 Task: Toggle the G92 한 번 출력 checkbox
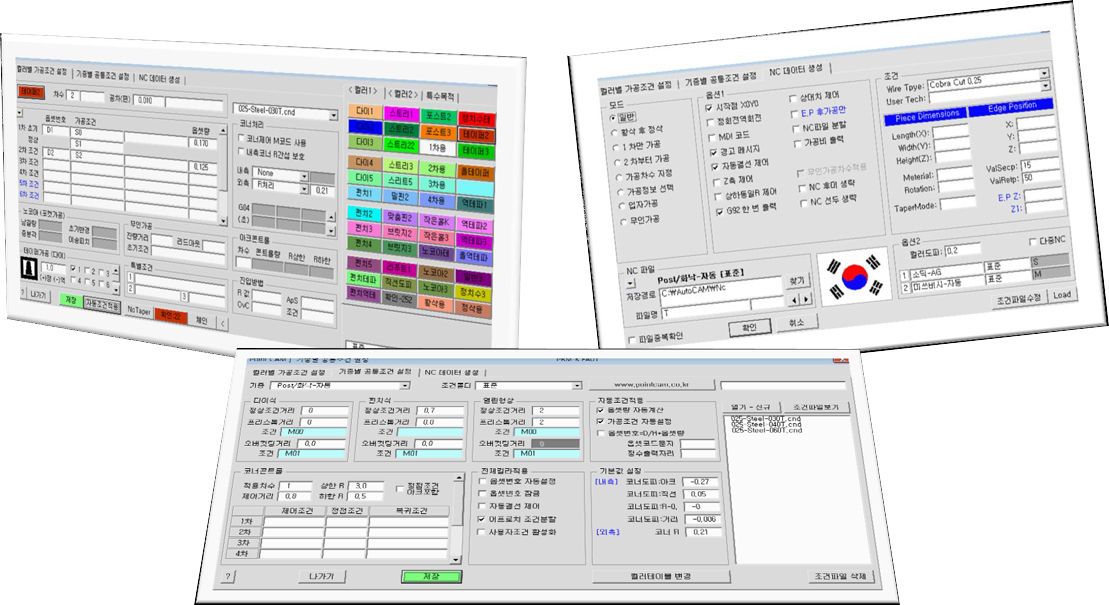pyautogui.click(x=719, y=212)
